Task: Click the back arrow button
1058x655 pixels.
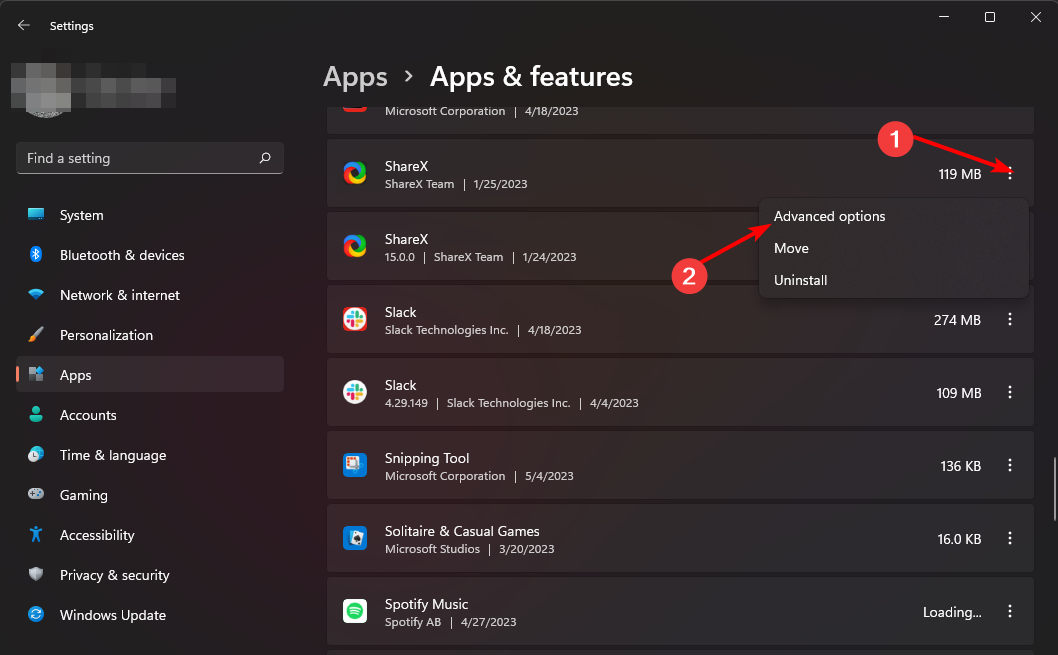Action: [x=22, y=25]
